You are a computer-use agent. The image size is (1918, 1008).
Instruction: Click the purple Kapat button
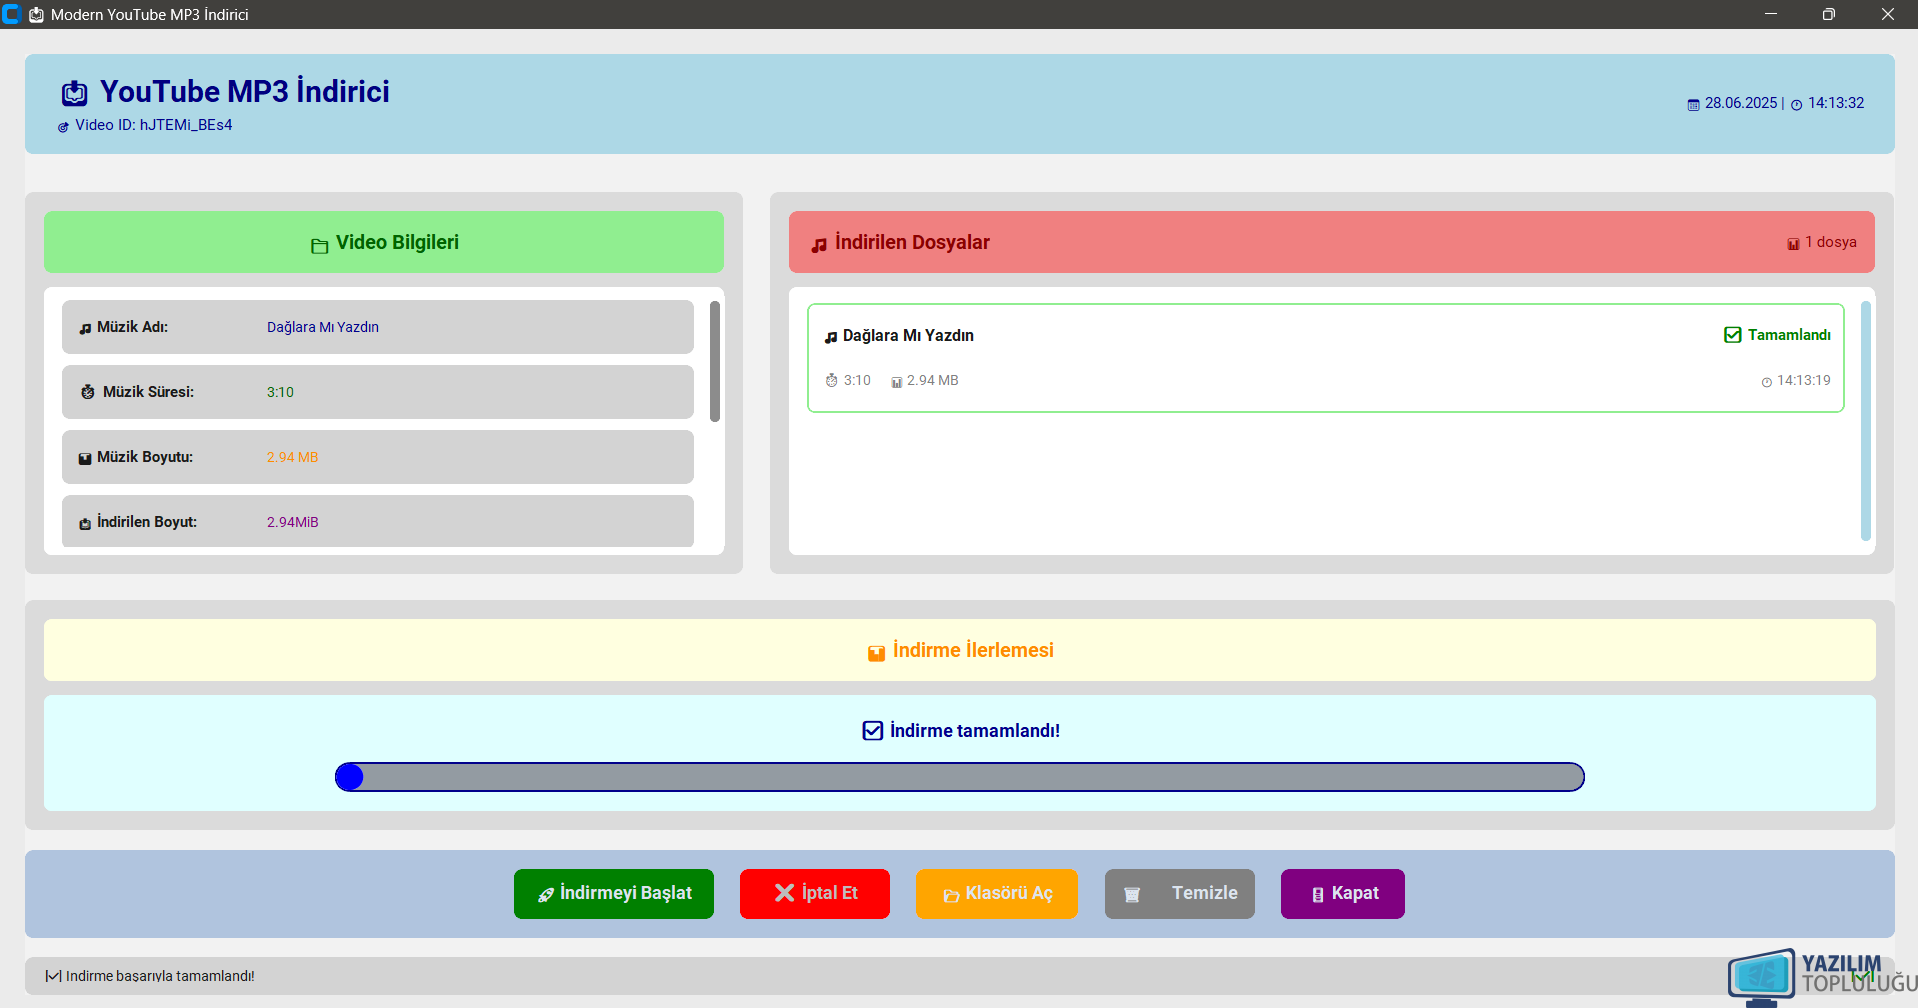1343,893
